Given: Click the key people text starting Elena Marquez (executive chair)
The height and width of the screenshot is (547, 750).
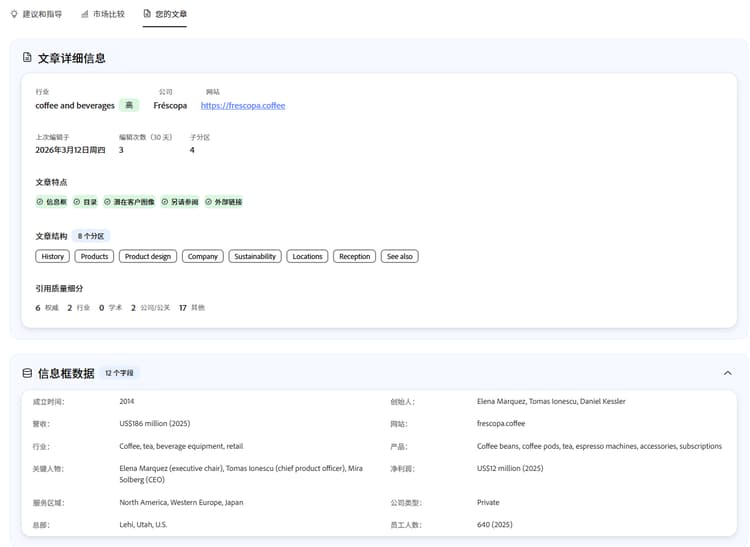Looking at the screenshot, I should [241, 474].
